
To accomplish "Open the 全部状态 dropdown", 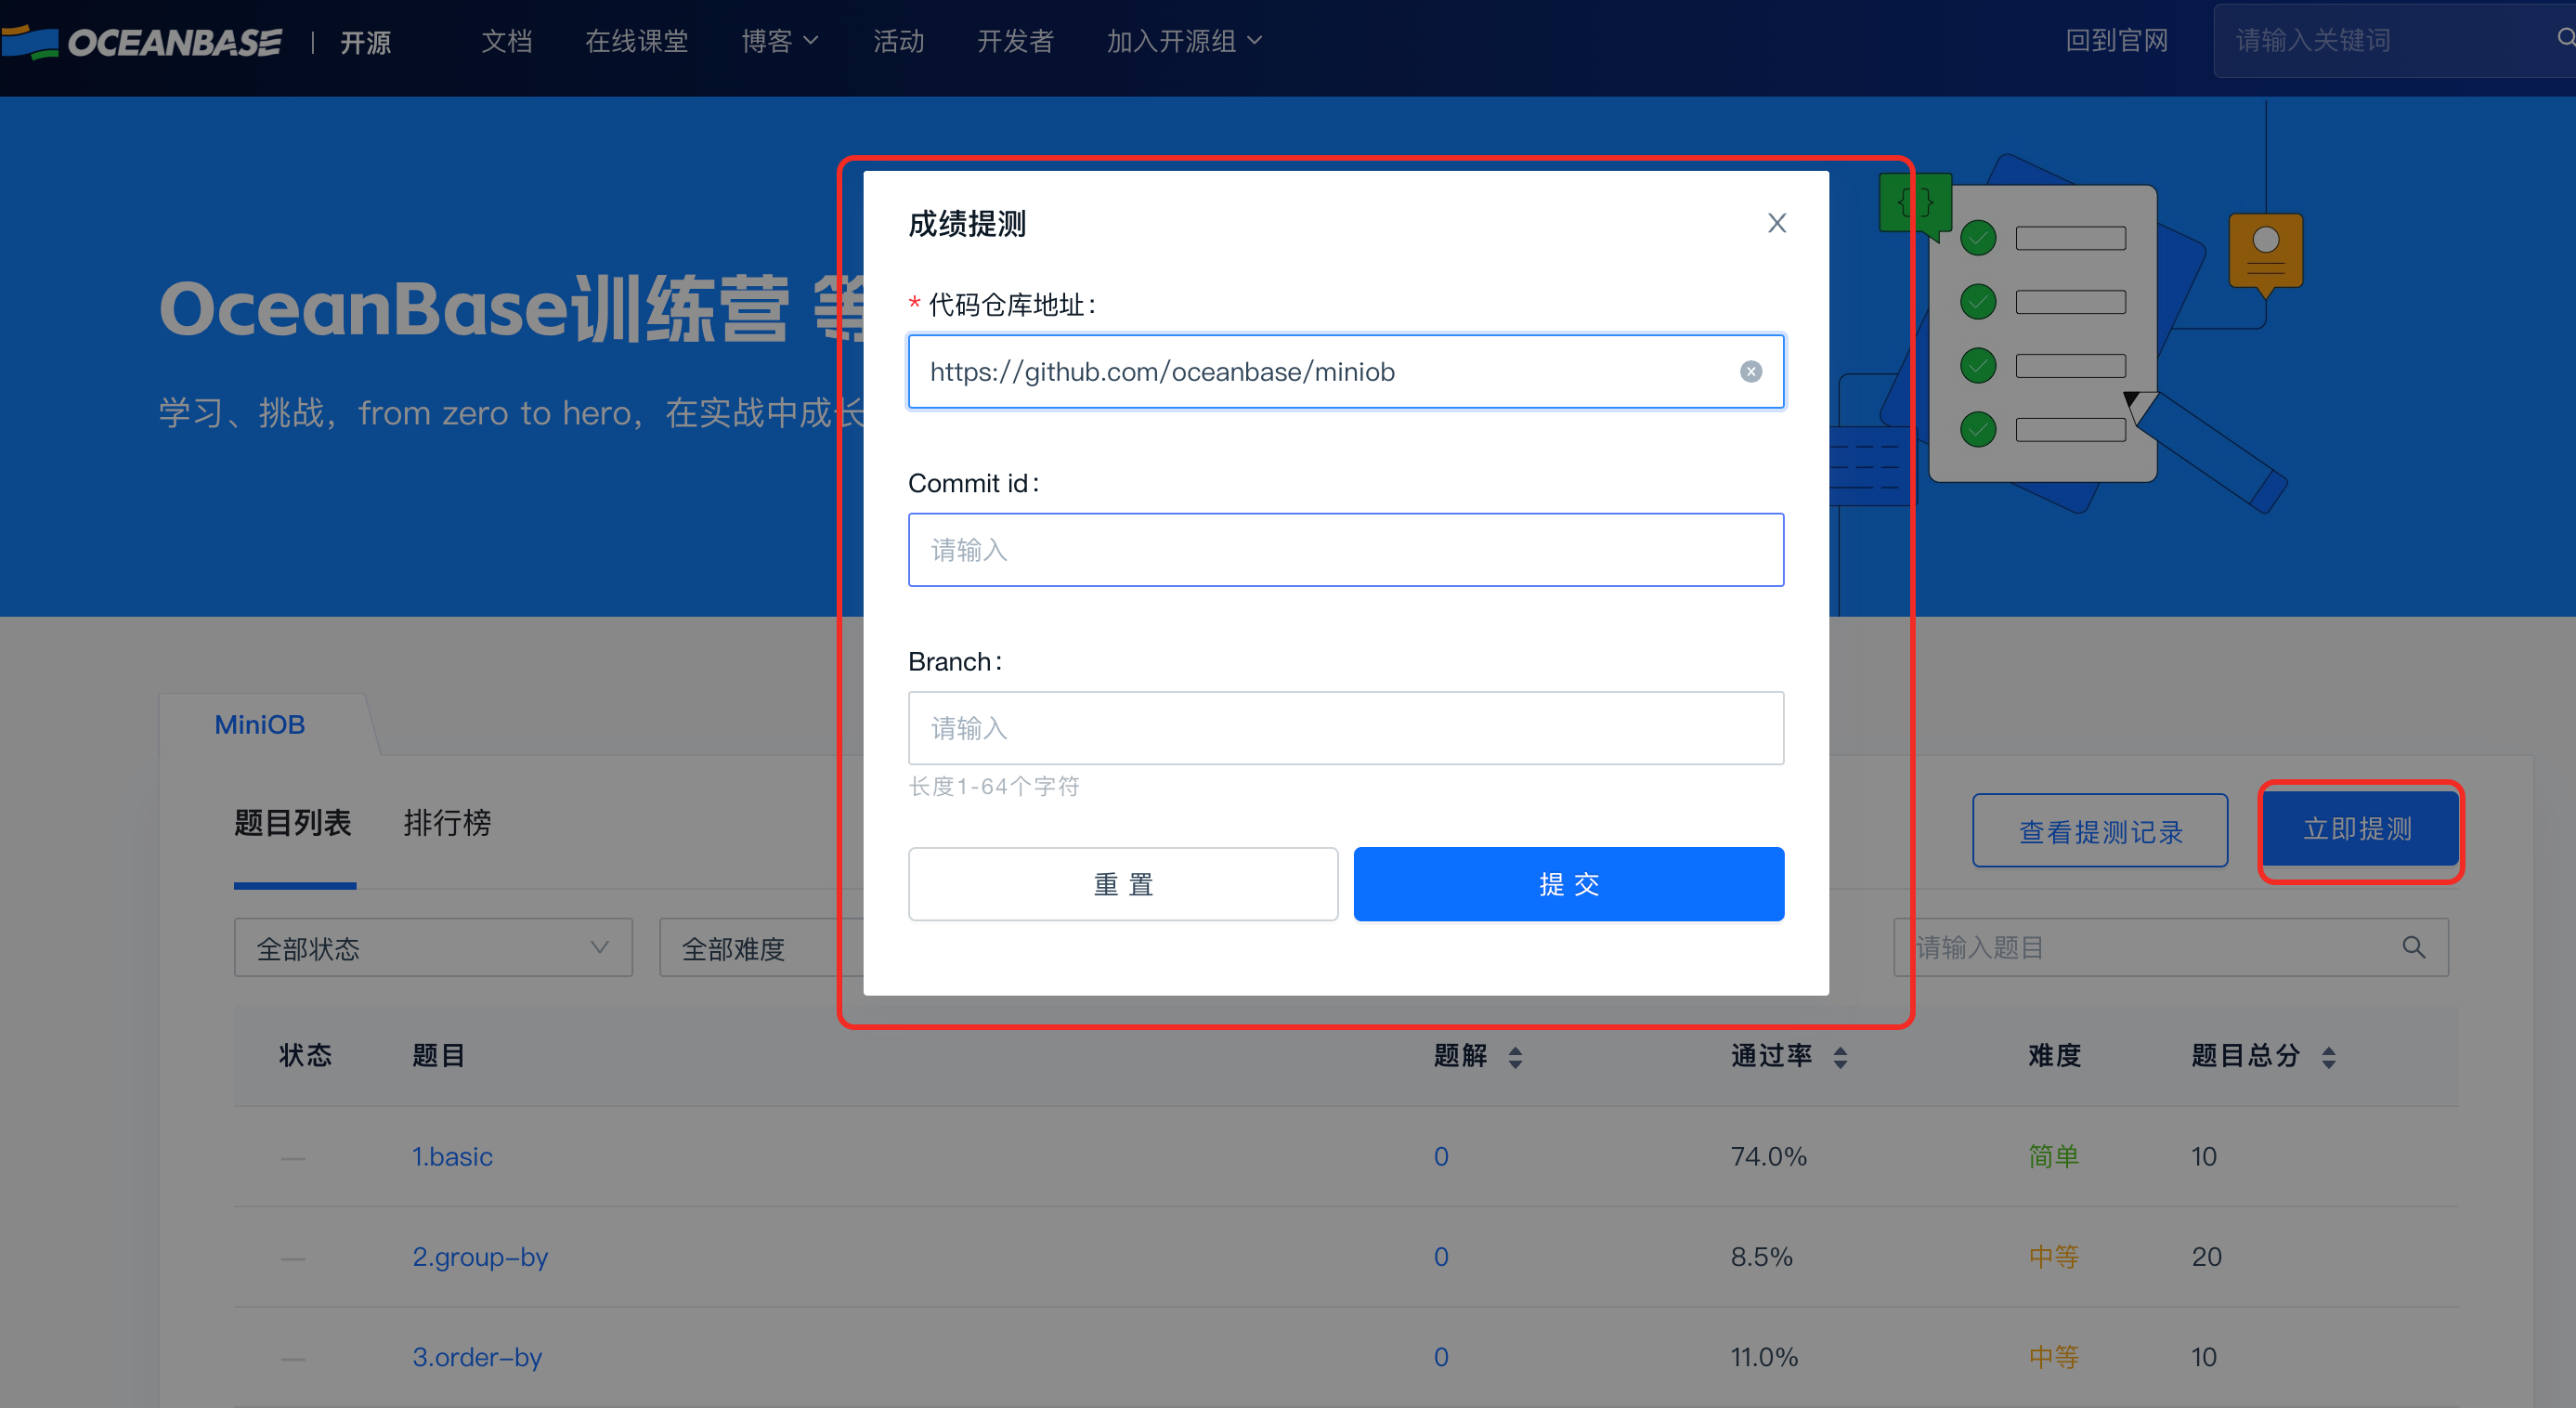I will tap(433, 947).
